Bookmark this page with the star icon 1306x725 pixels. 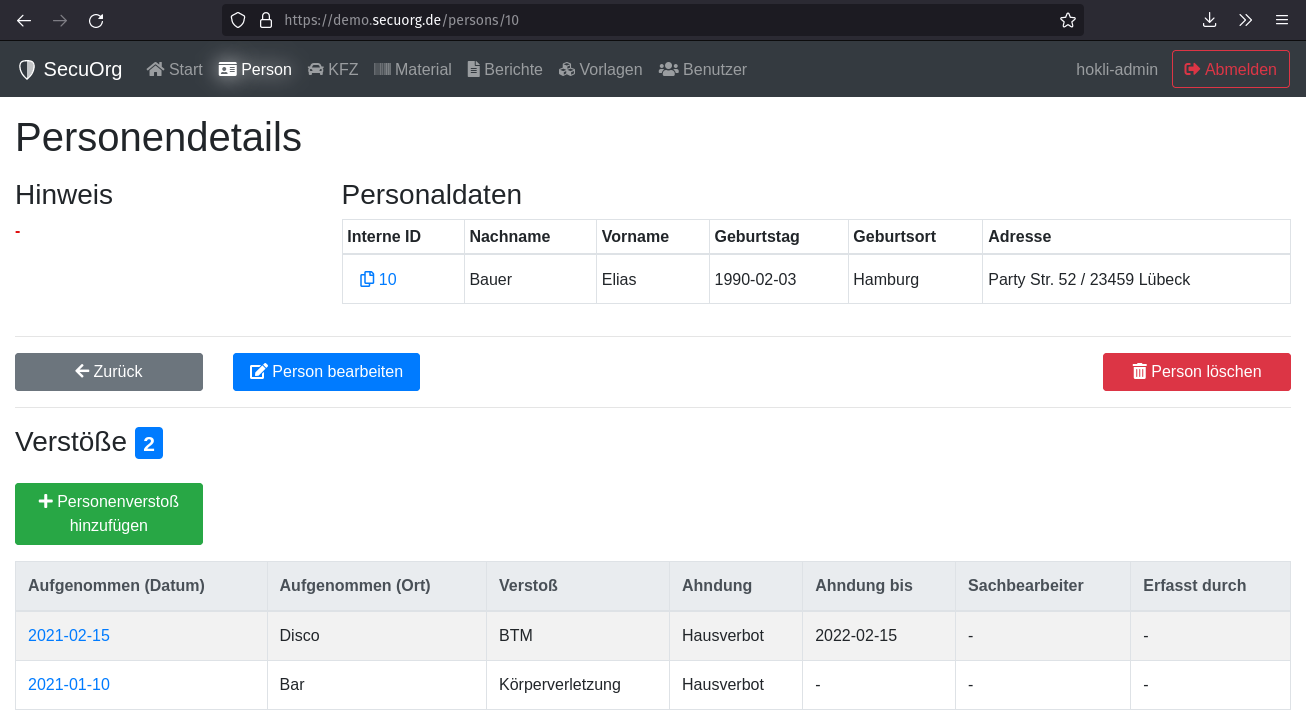coord(1068,20)
